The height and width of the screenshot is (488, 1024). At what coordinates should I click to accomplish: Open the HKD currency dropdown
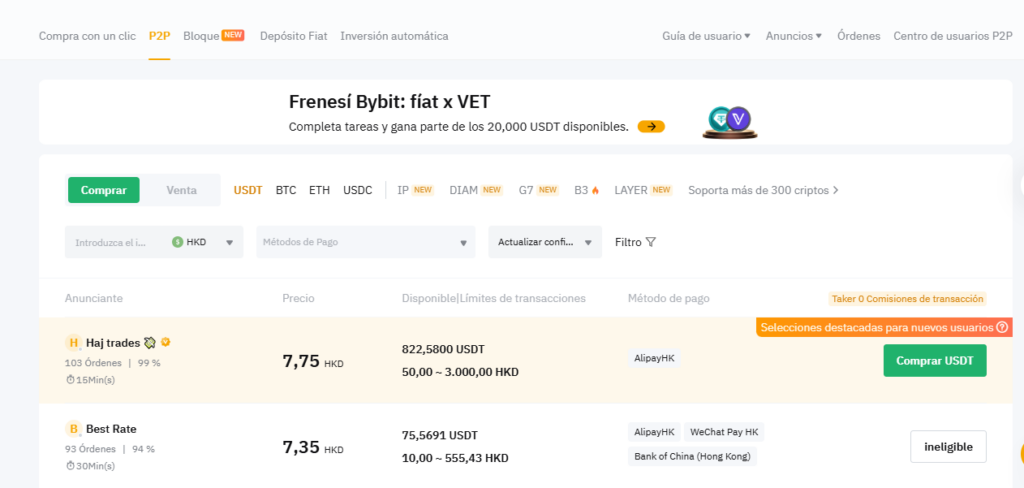pos(203,242)
